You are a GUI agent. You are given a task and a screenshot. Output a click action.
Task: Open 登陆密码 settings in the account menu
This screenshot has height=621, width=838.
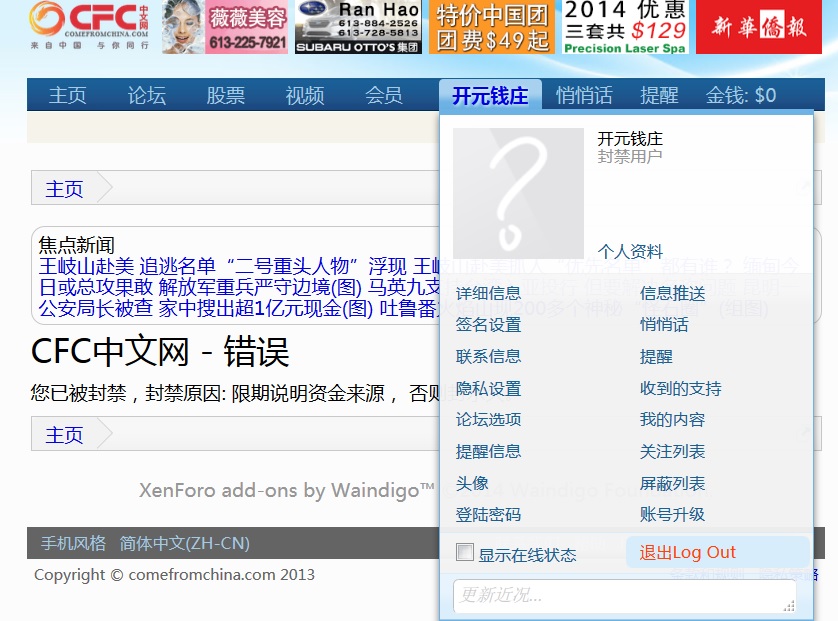[488, 514]
